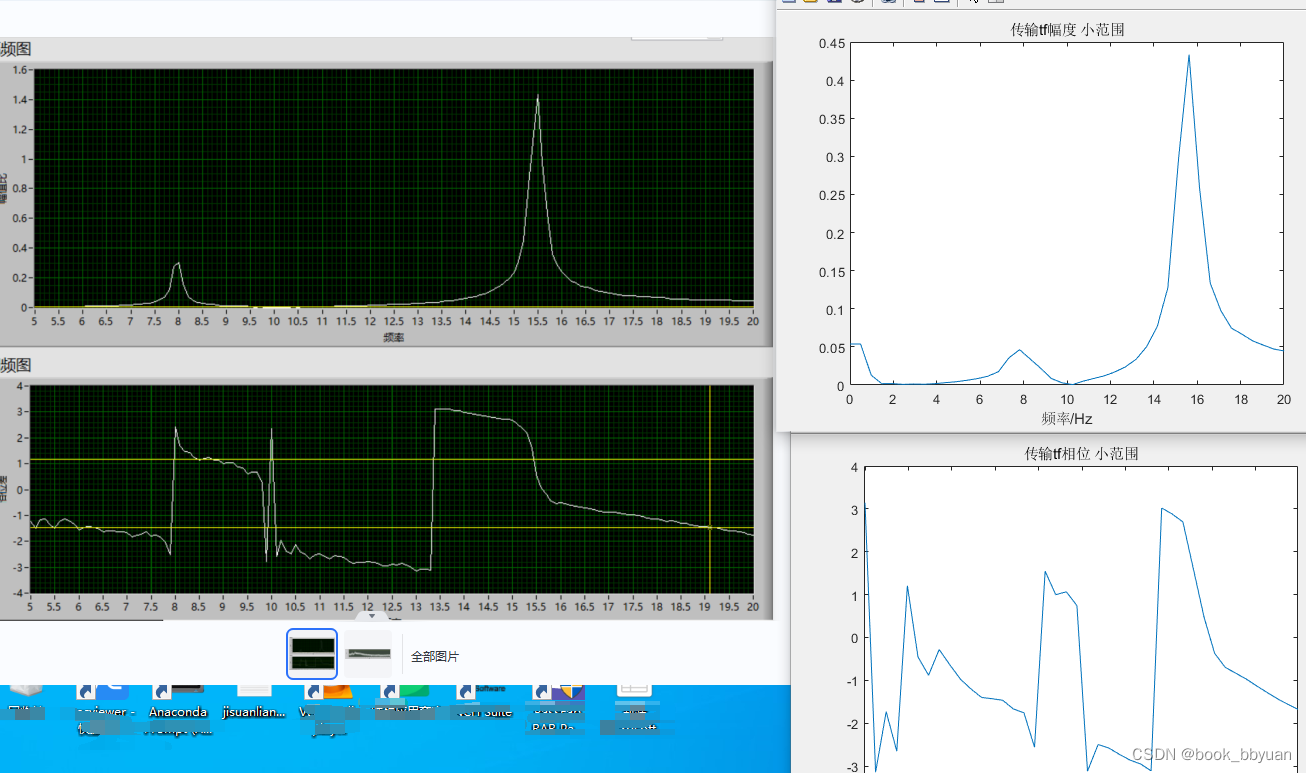Click the vertical yellow cursor line in the phase graph
Image resolution: width=1306 pixels, height=773 pixels.
pyautogui.click(x=710, y=490)
